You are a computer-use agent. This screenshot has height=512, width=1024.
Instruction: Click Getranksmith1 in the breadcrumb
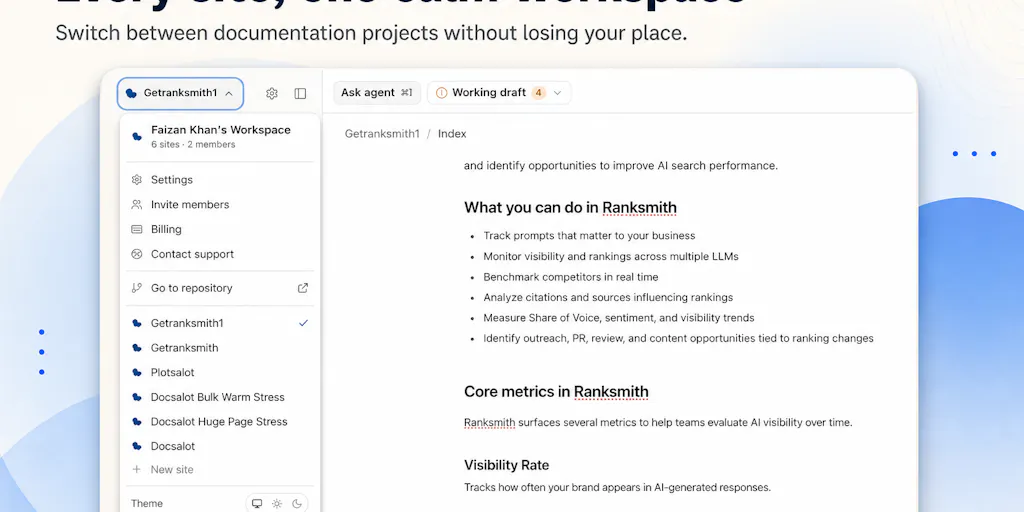pos(382,134)
